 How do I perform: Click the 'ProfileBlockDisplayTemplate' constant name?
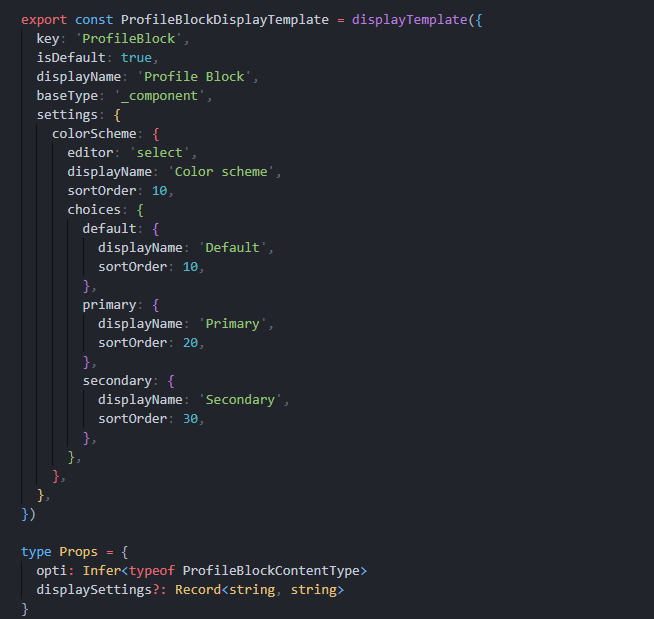click(x=224, y=20)
